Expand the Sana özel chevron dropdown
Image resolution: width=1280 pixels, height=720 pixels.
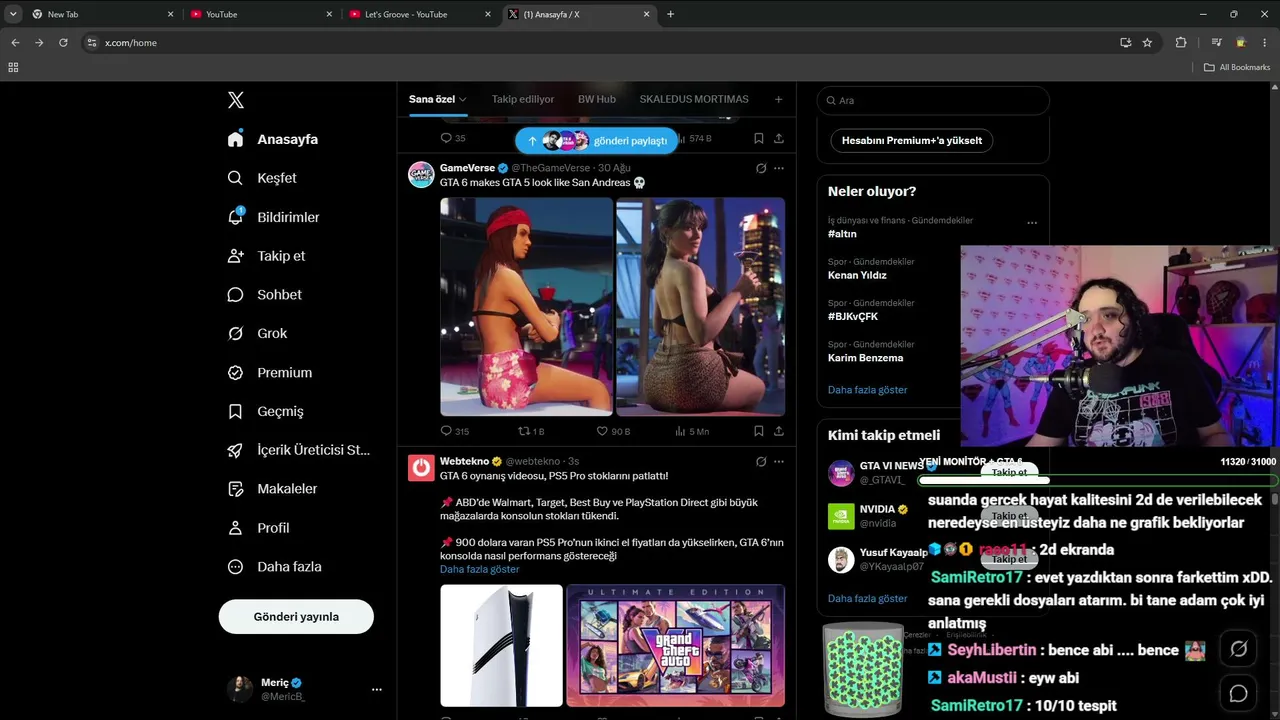click(463, 100)
